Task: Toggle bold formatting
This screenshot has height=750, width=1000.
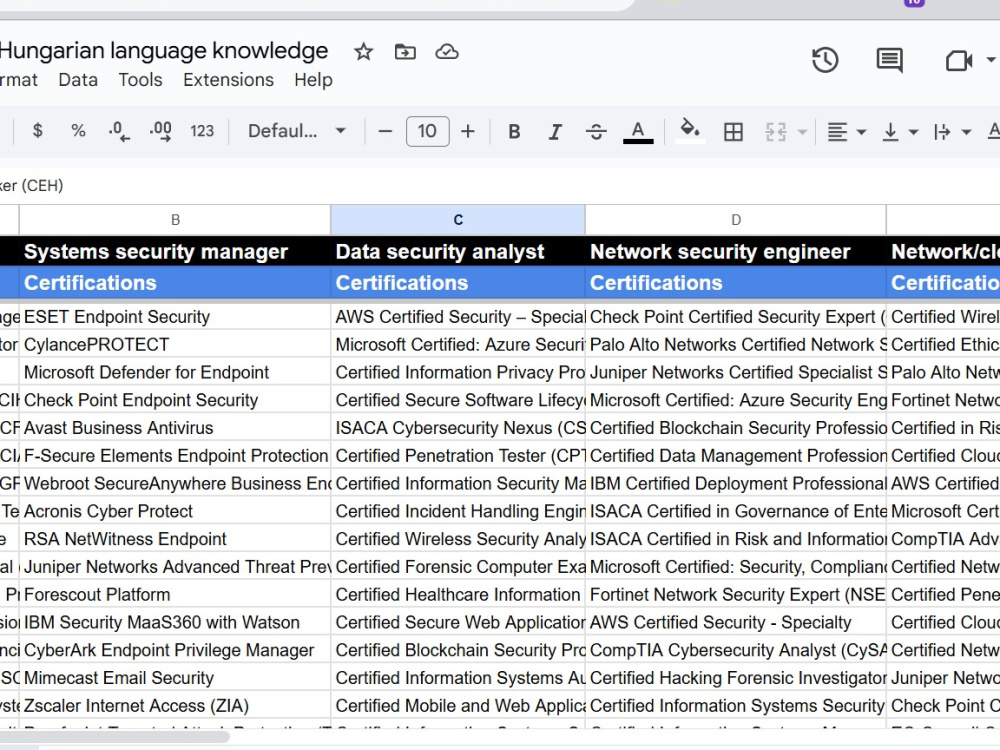Action: (x=514, y=131)
